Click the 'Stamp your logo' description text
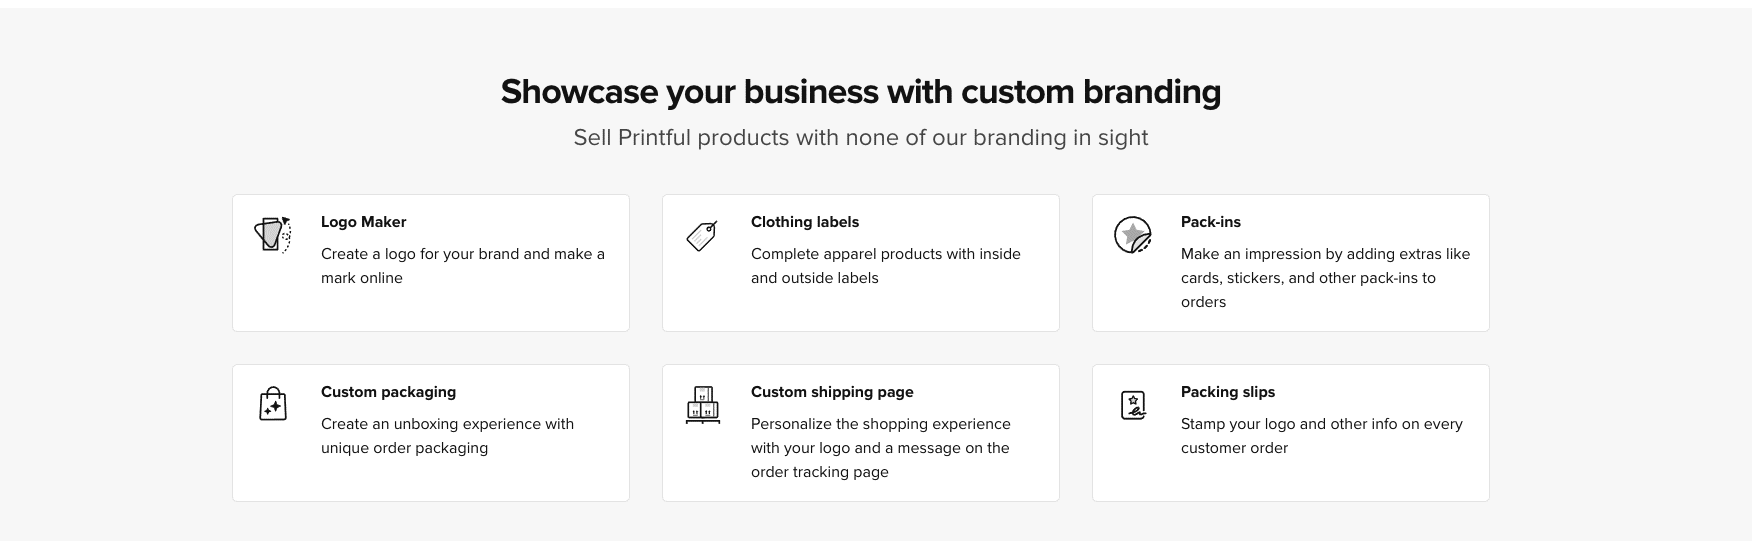 point(1321,436)
